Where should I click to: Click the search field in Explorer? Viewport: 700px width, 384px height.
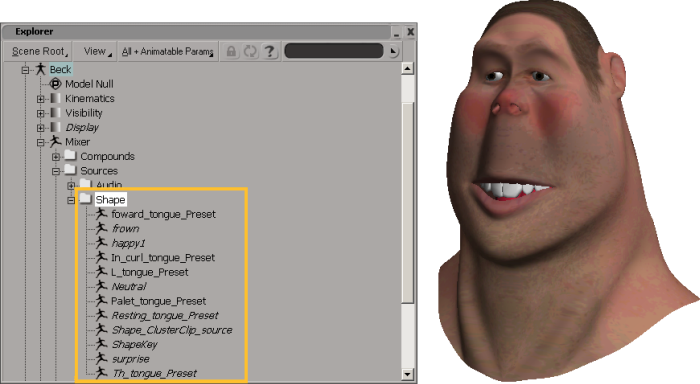334,51
